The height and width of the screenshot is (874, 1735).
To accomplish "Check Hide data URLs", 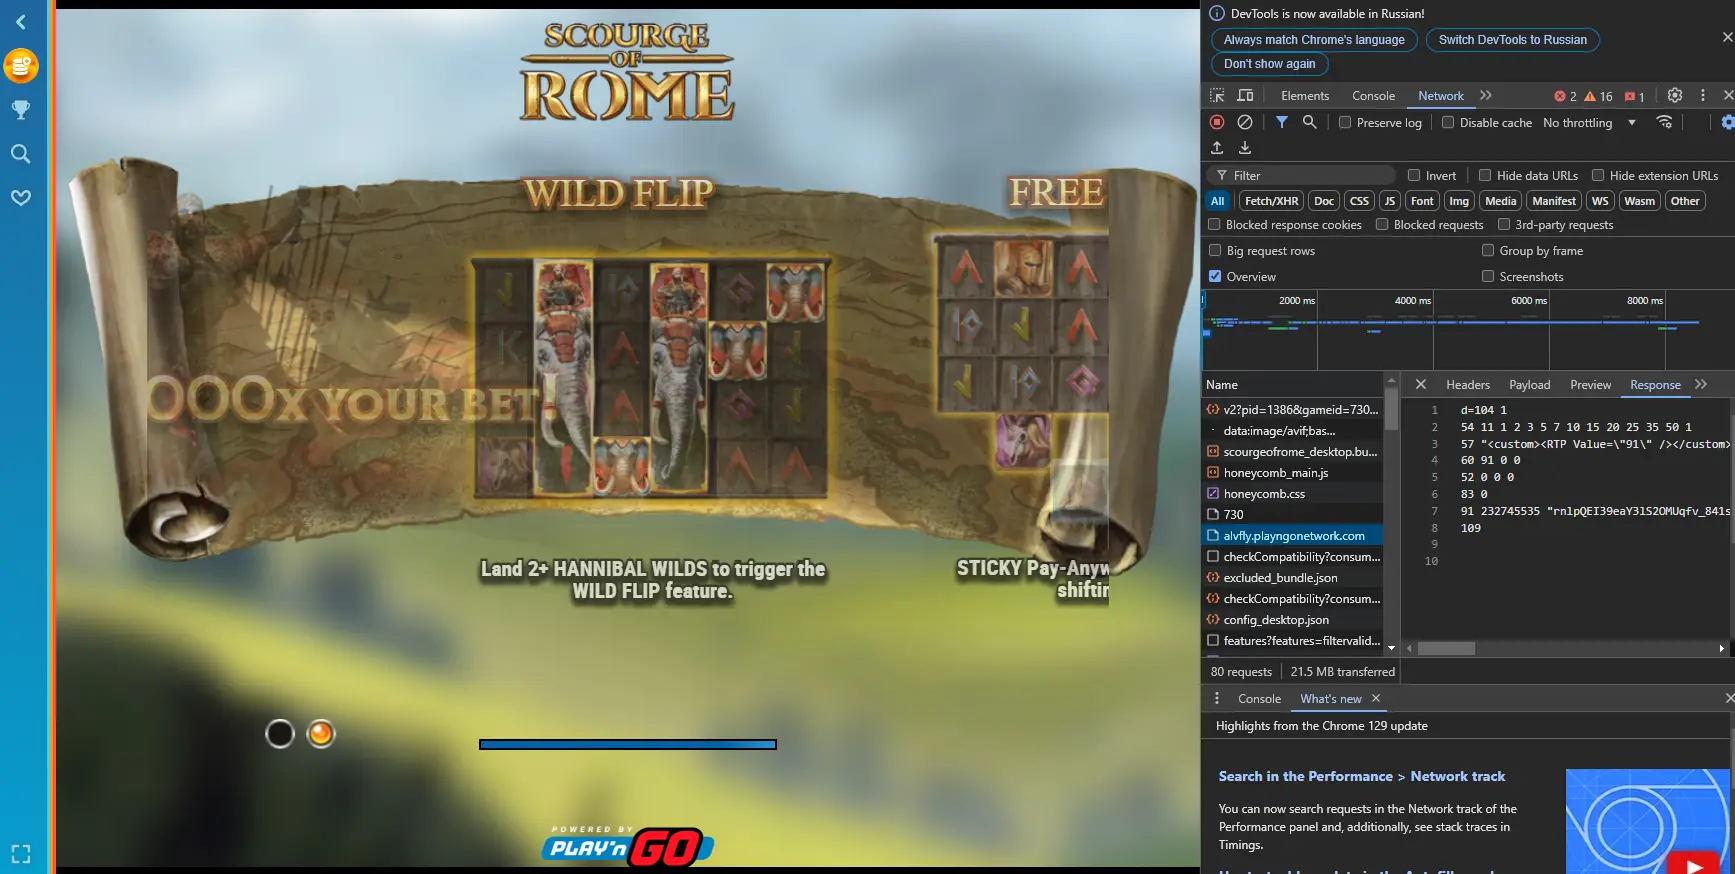I will pos(1485,175).
